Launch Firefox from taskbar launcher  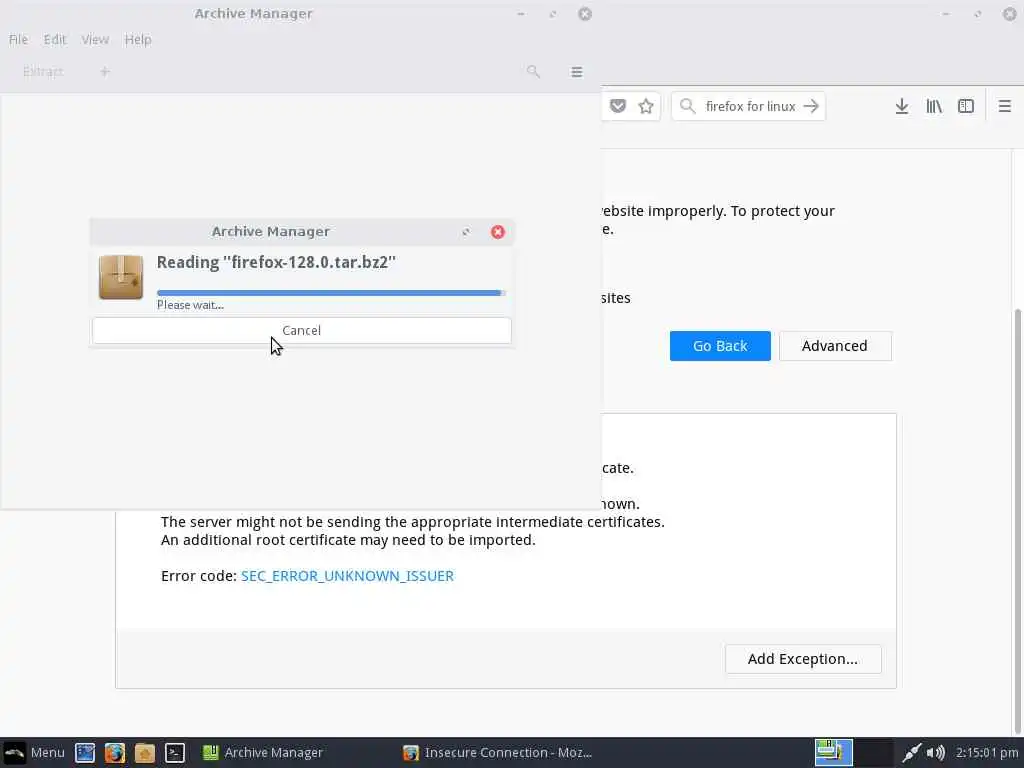point(115,753)
